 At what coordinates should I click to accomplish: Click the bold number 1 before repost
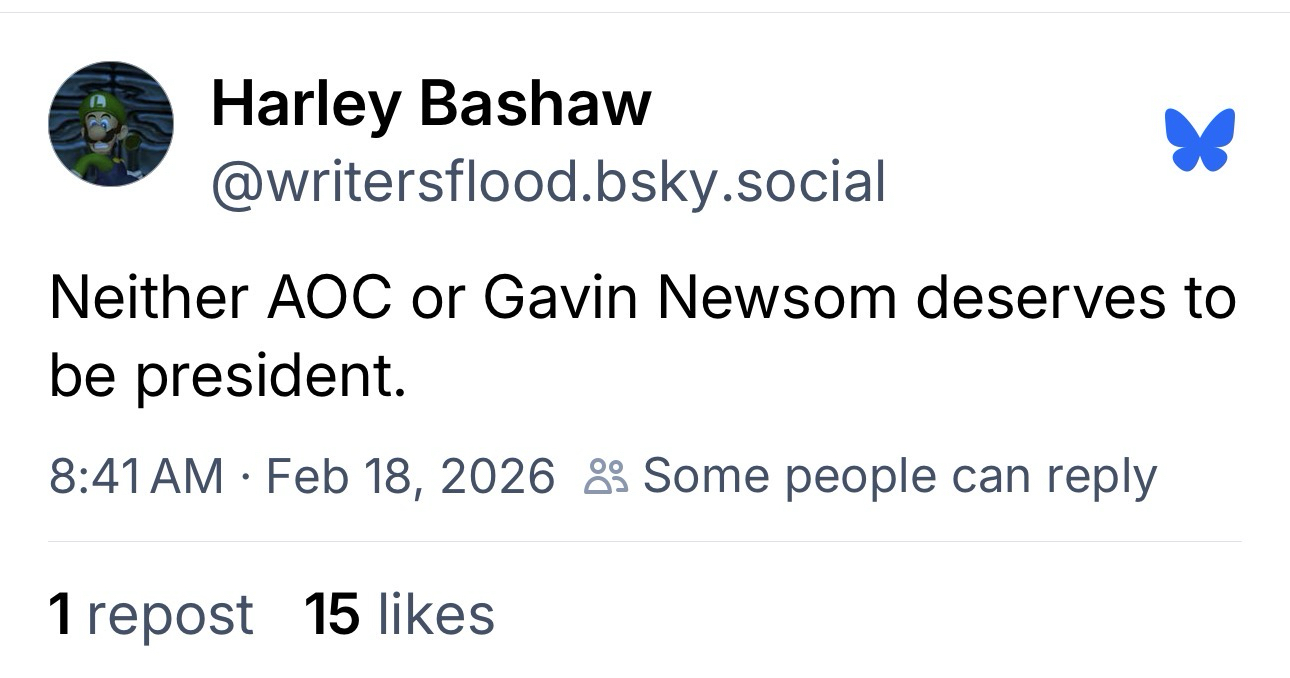coord(61,614)
